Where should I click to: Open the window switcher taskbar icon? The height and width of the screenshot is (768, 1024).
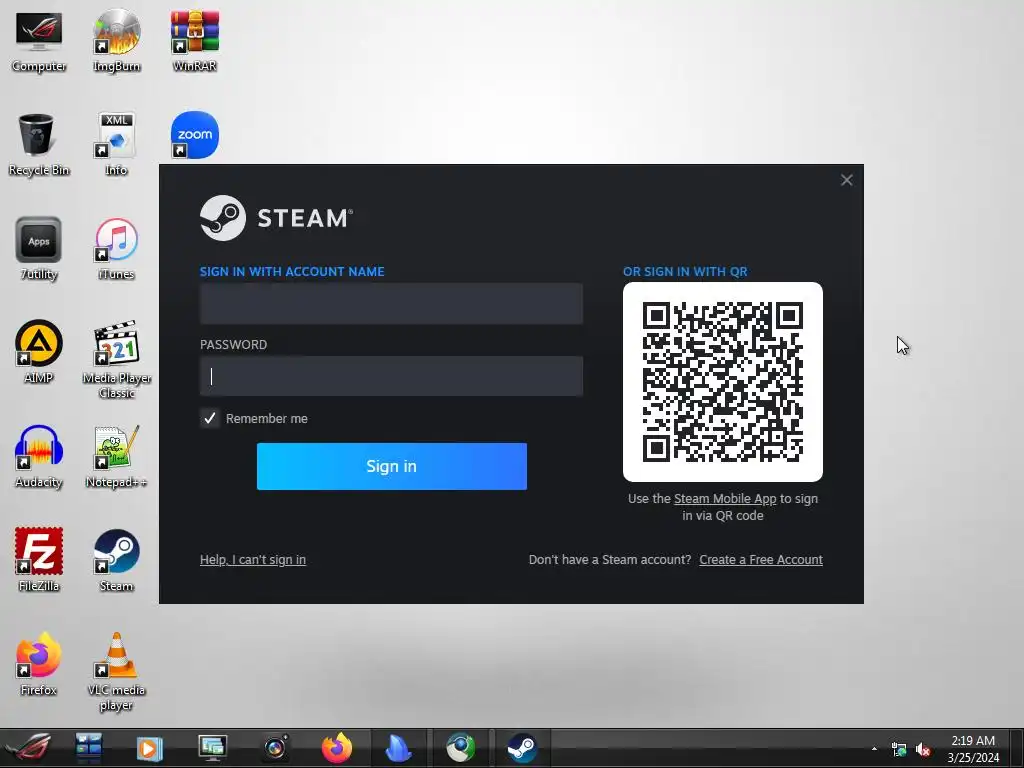88,748
